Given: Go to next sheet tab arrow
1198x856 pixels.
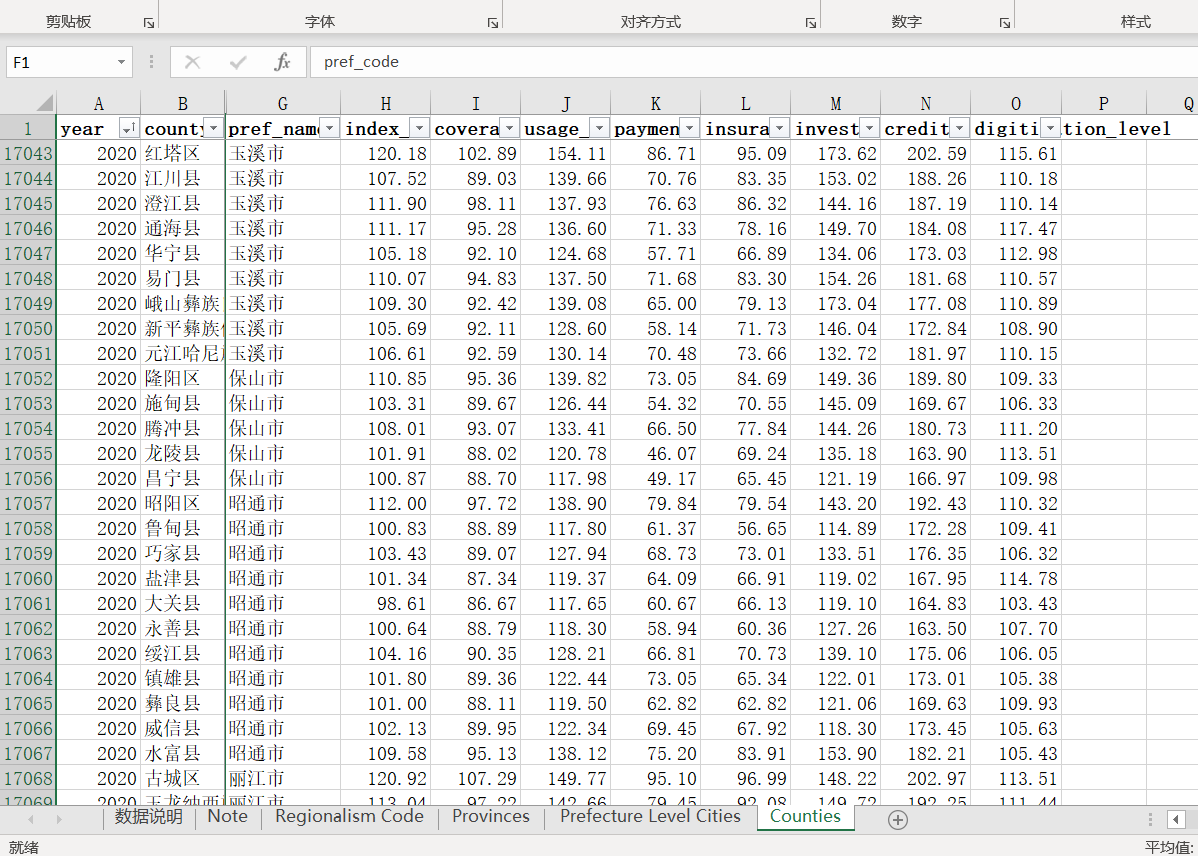Looking at the screenshot, I should coord(59,819).
